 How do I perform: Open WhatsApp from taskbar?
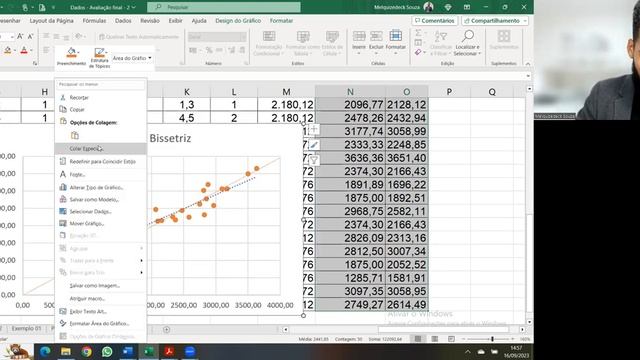point(107,351)
